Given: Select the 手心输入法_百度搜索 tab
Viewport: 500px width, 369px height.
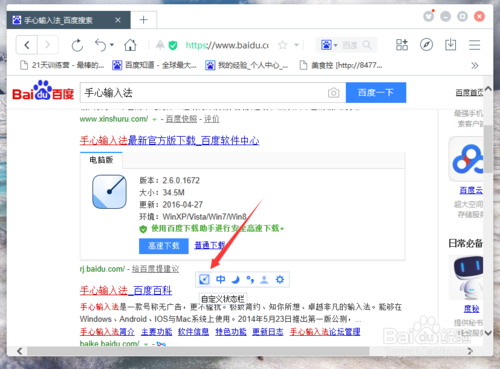Looking at the screenshot, I should (68, 20).
